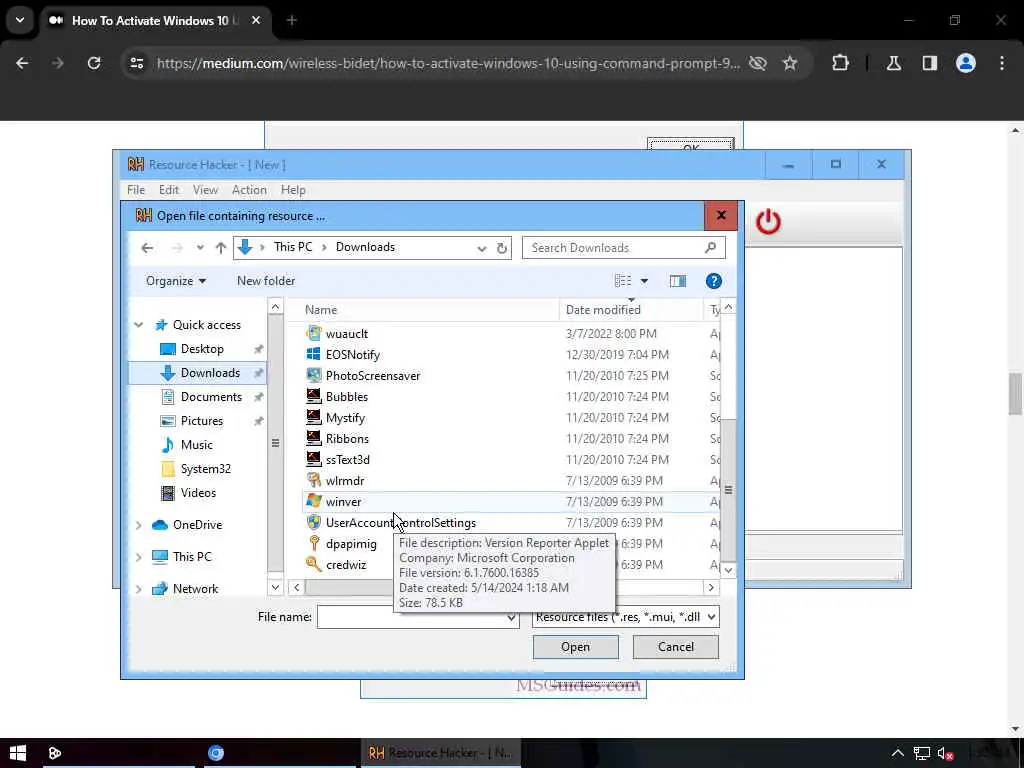Open the recent locations dropdown arrow

200,248
